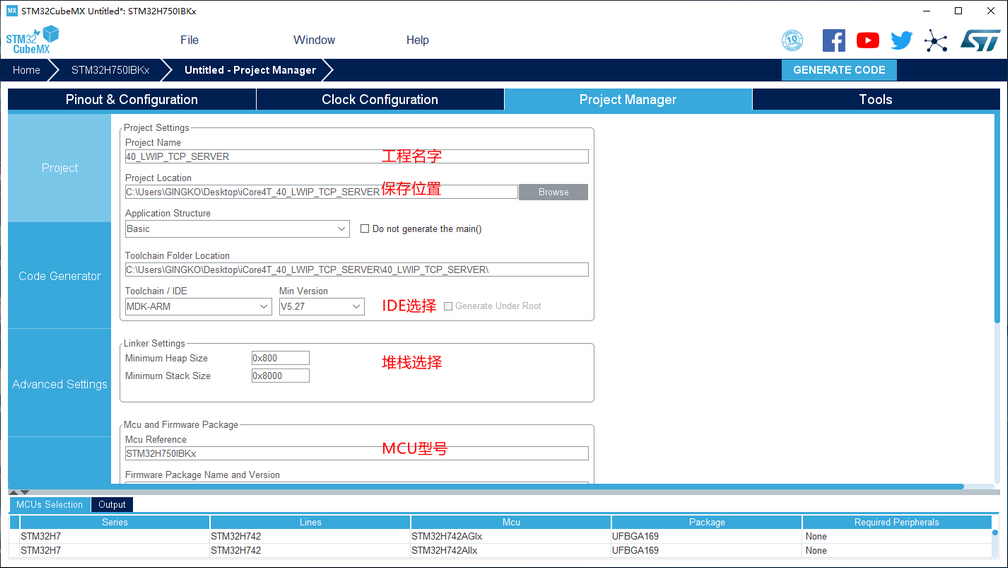Click the STM32CubeMX logo icon

click(x=32, y=40)
